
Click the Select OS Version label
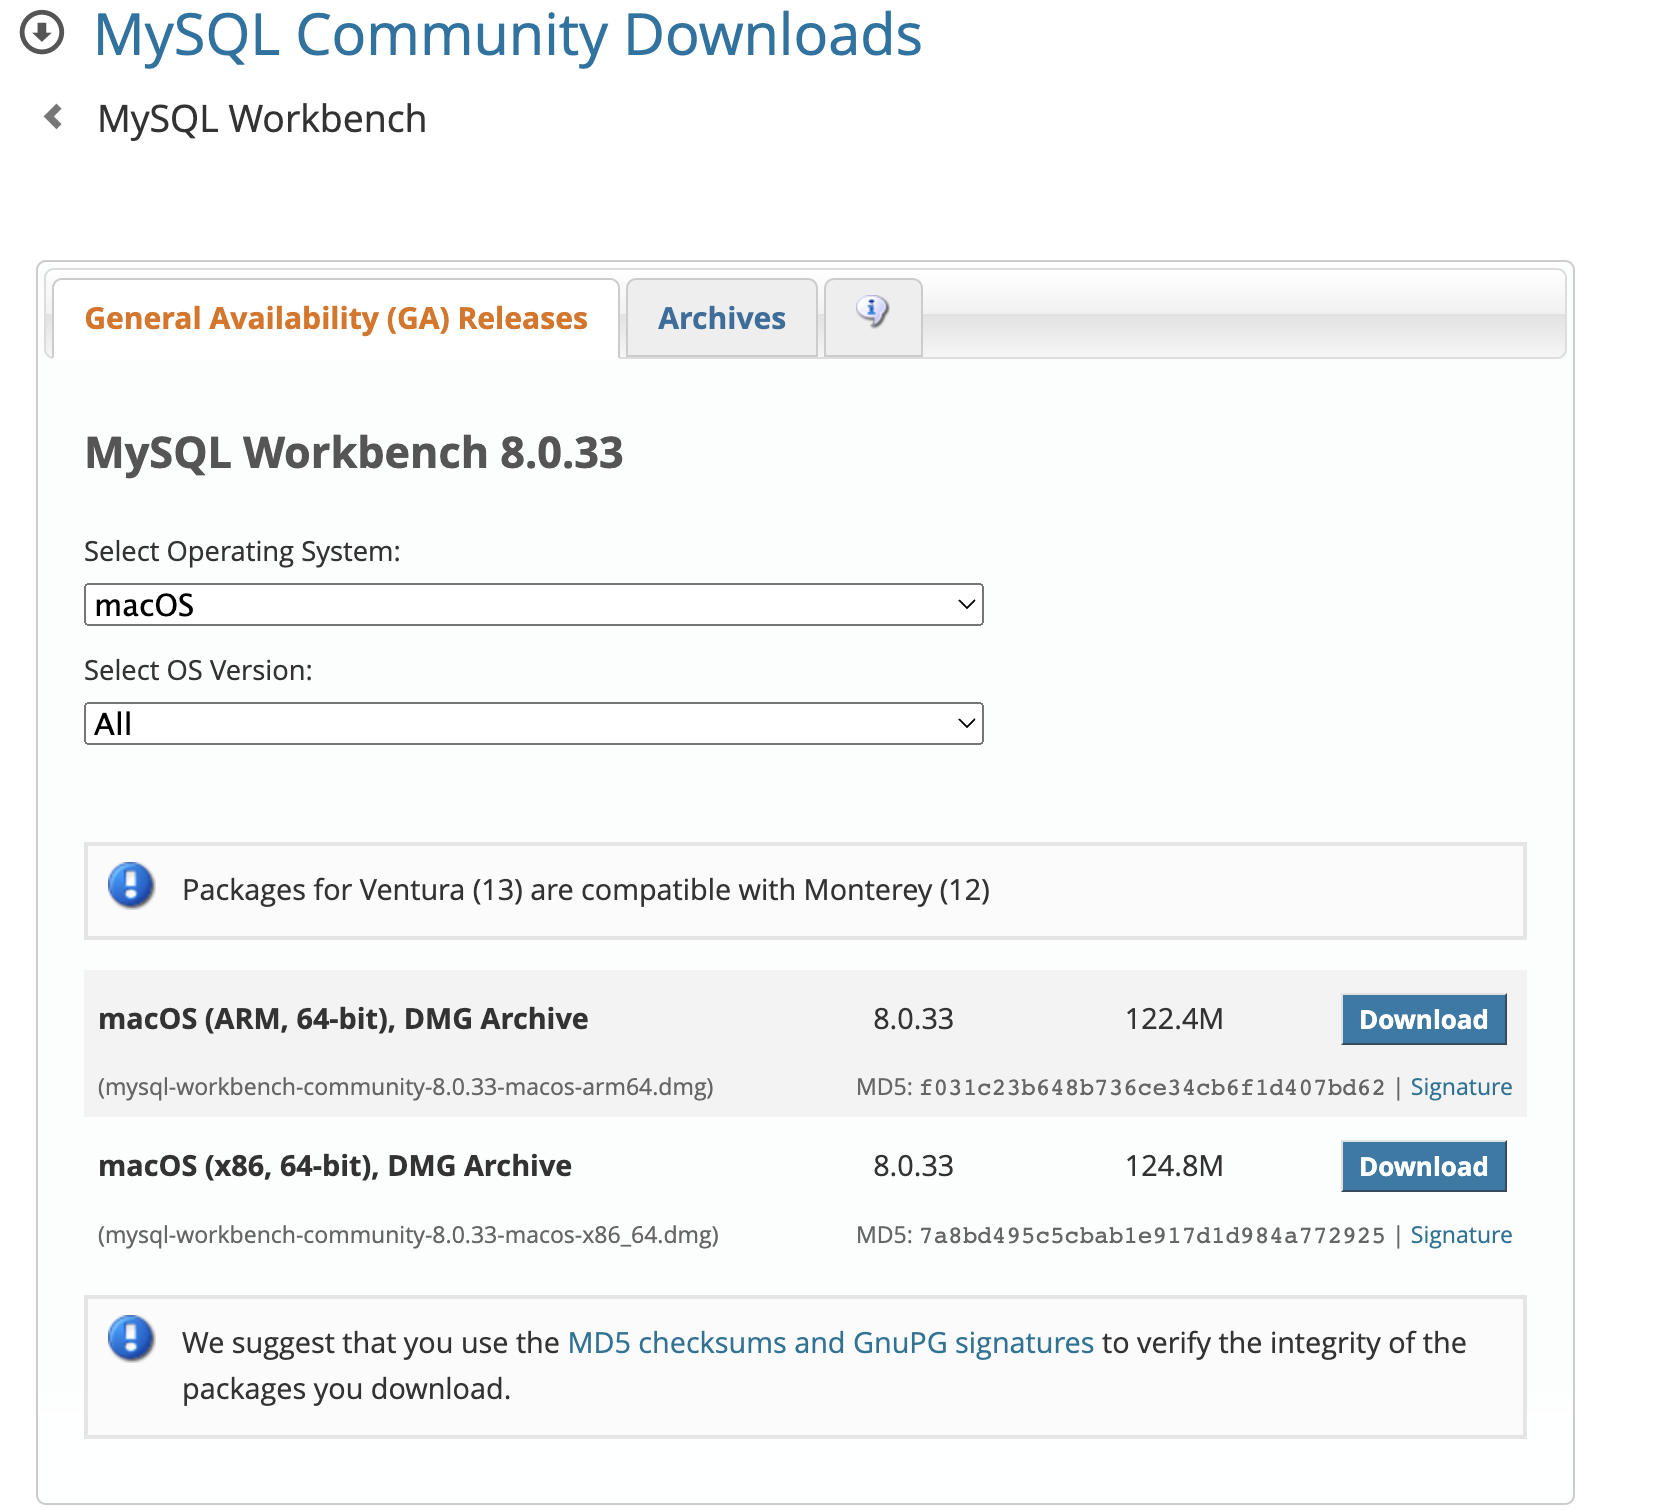pyautogui.click(x=198, y=670)
